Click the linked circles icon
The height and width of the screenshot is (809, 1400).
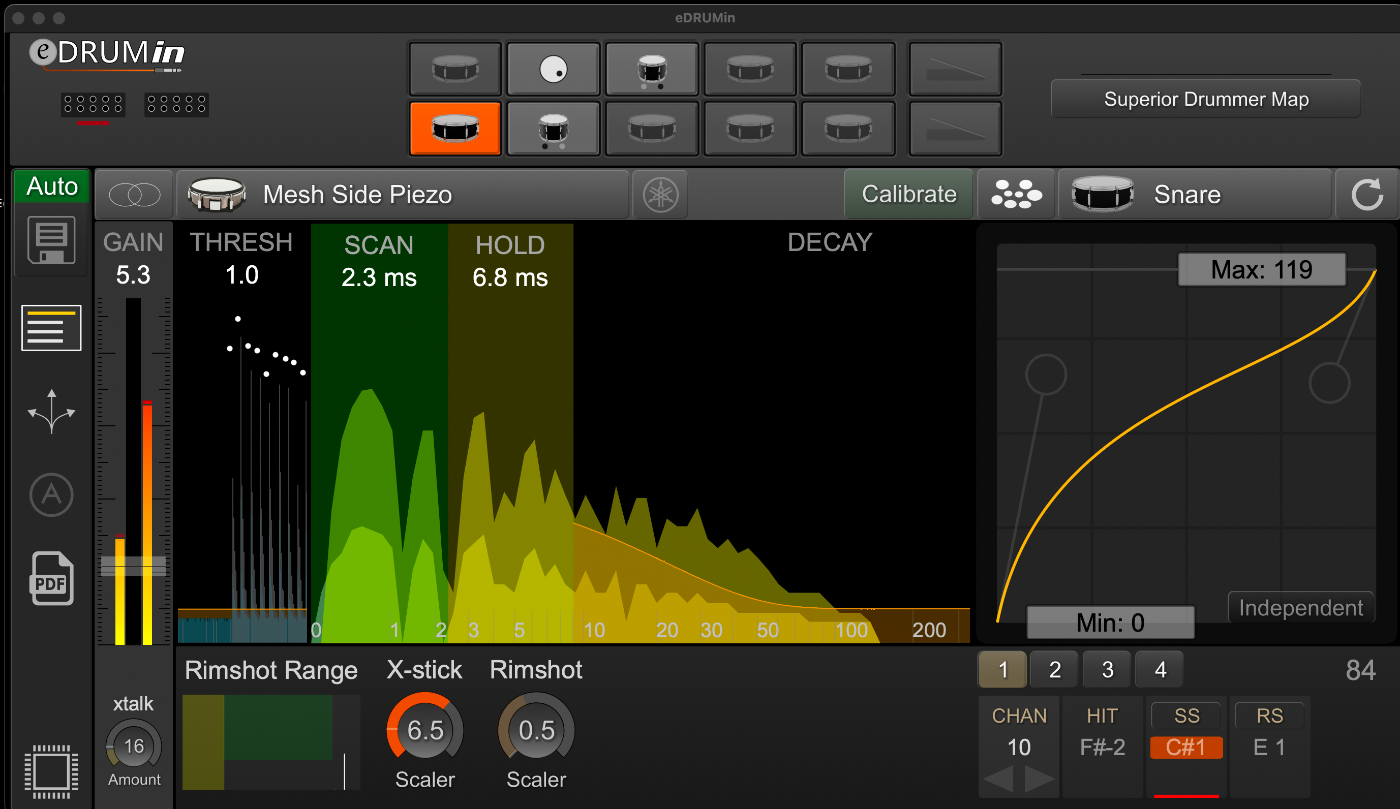pyautogui.click(x=134, y=195)
